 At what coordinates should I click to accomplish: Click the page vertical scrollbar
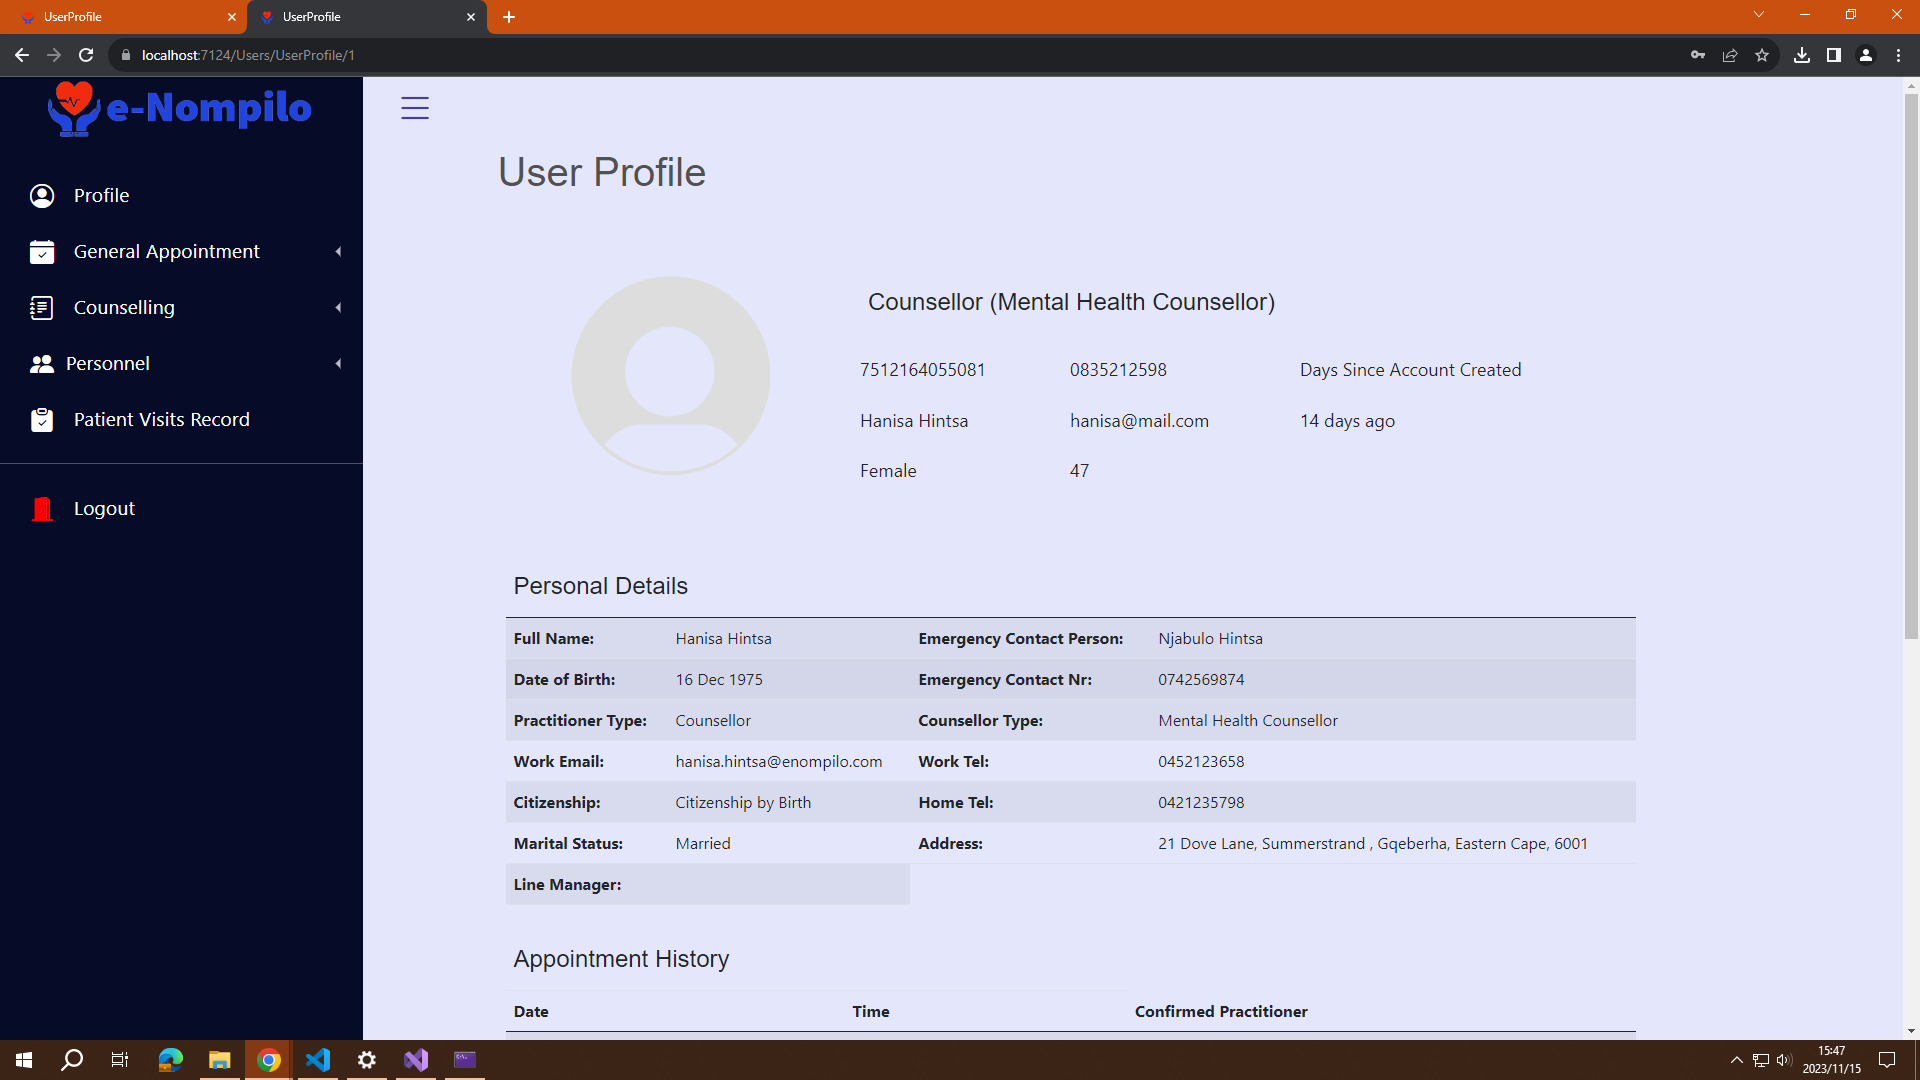[x=1911, y=366]
